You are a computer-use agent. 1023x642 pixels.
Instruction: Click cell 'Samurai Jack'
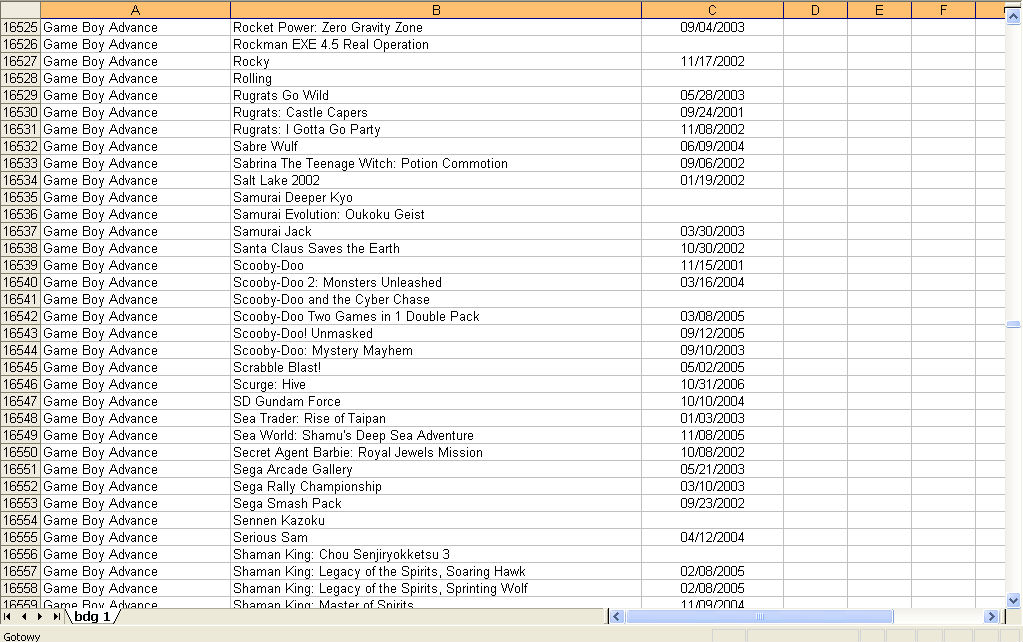(x=436, y=231)
